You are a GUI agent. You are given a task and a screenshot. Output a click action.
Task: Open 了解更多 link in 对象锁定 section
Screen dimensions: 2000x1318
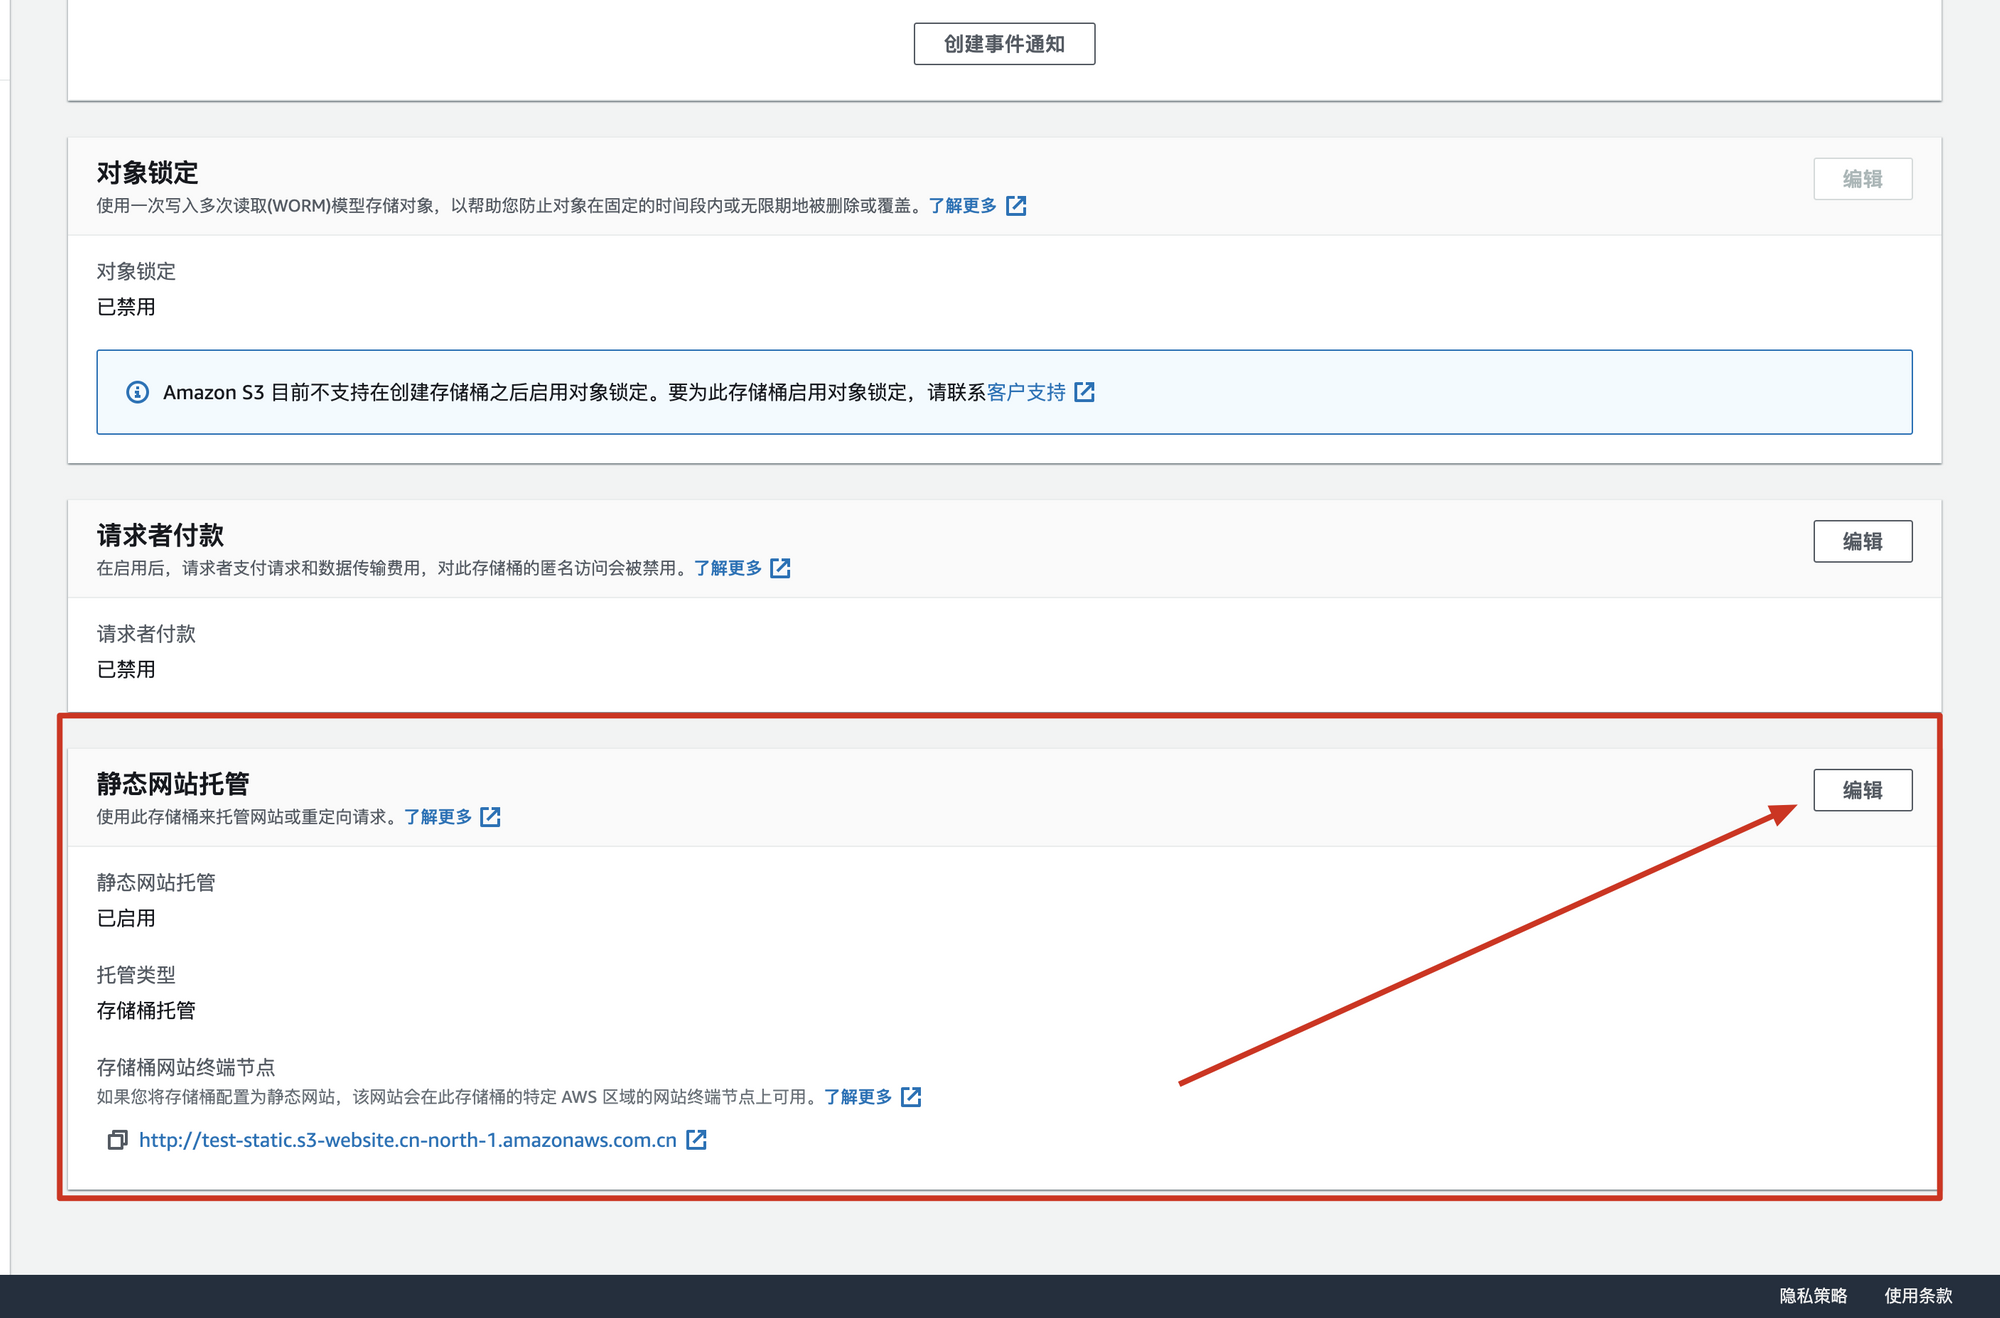click(x=962, y=206)
